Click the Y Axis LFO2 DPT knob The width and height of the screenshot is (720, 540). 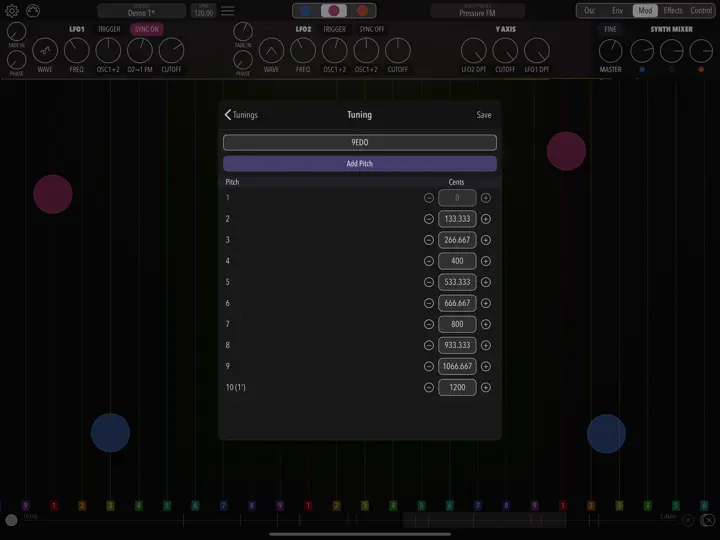473,51
